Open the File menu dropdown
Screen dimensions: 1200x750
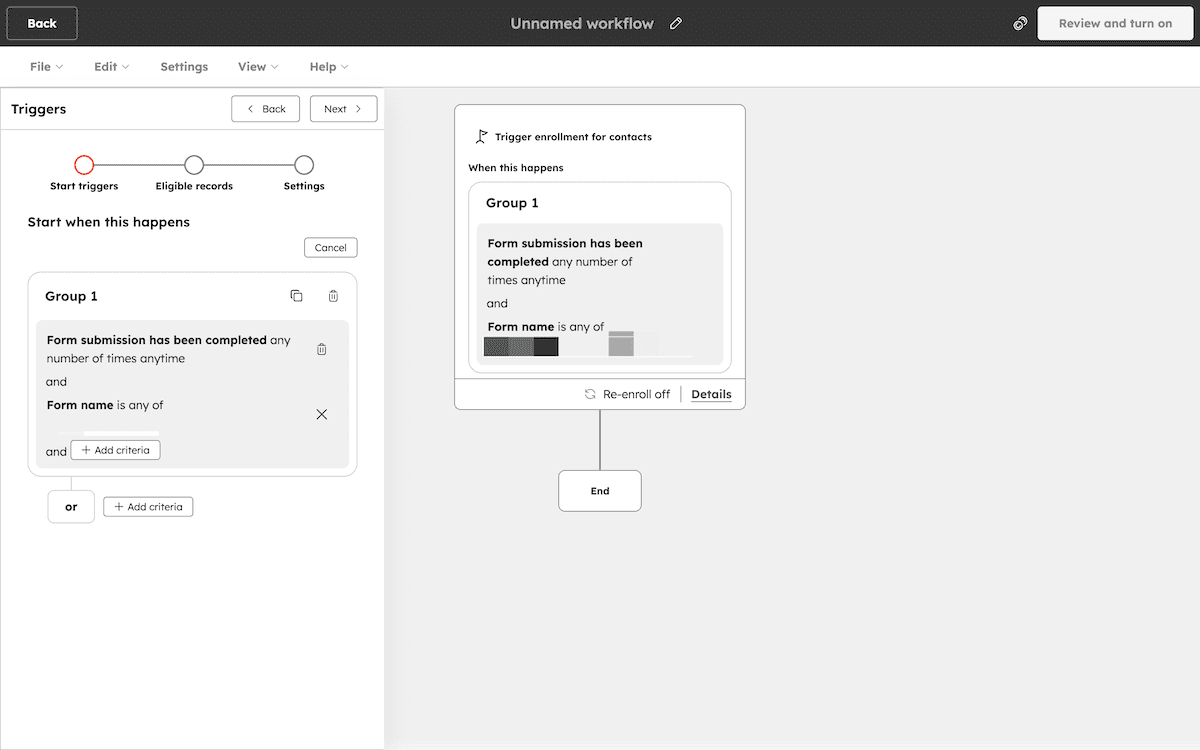tap(45, 66)
